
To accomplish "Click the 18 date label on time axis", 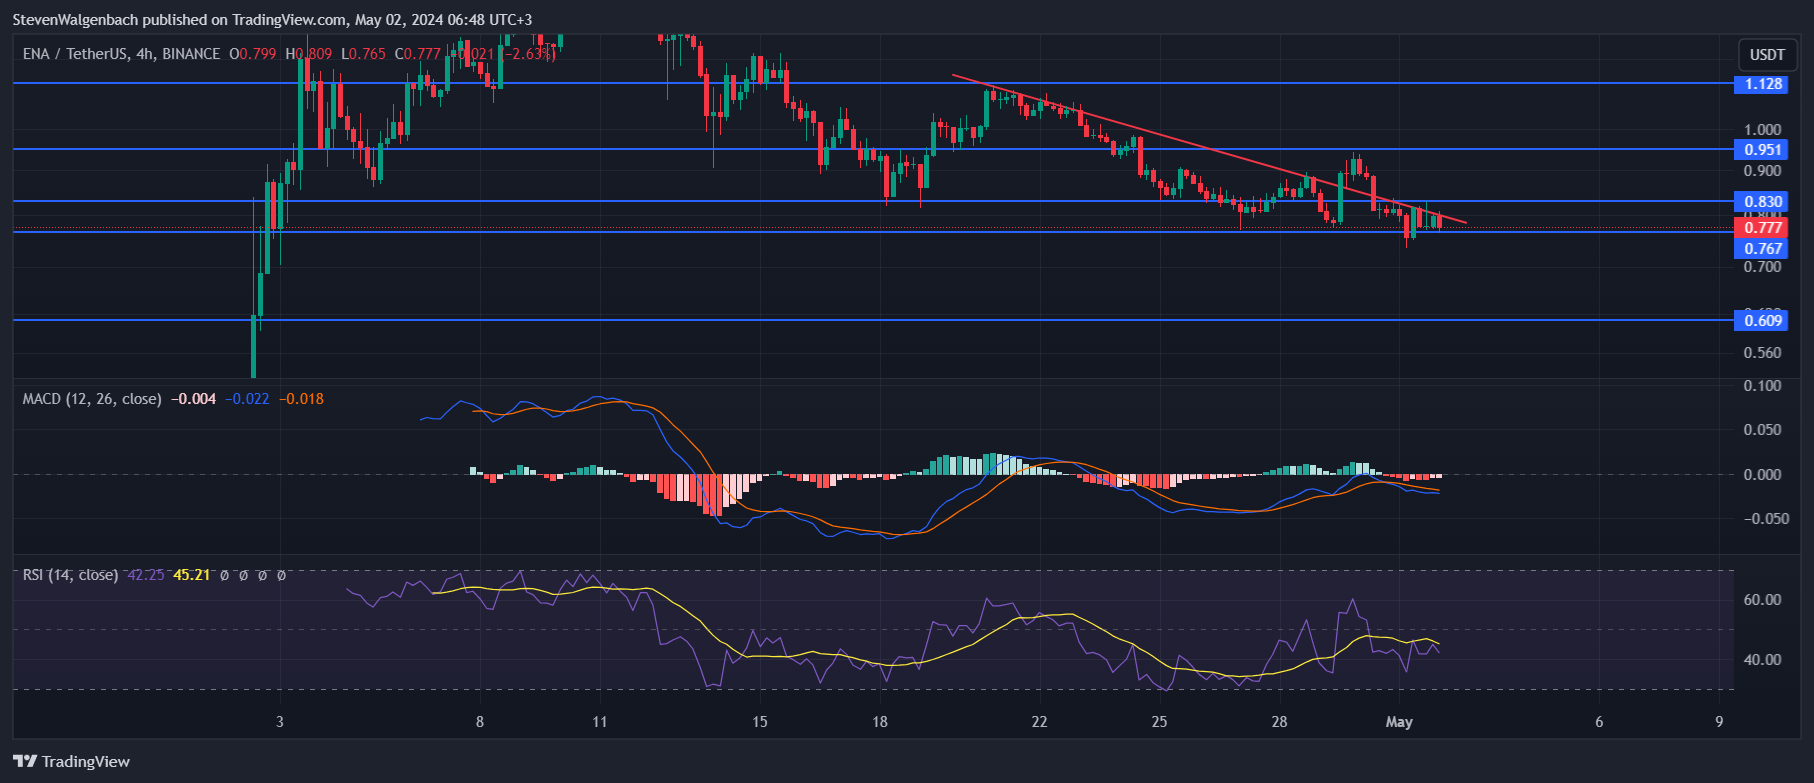I will point(879,722).
